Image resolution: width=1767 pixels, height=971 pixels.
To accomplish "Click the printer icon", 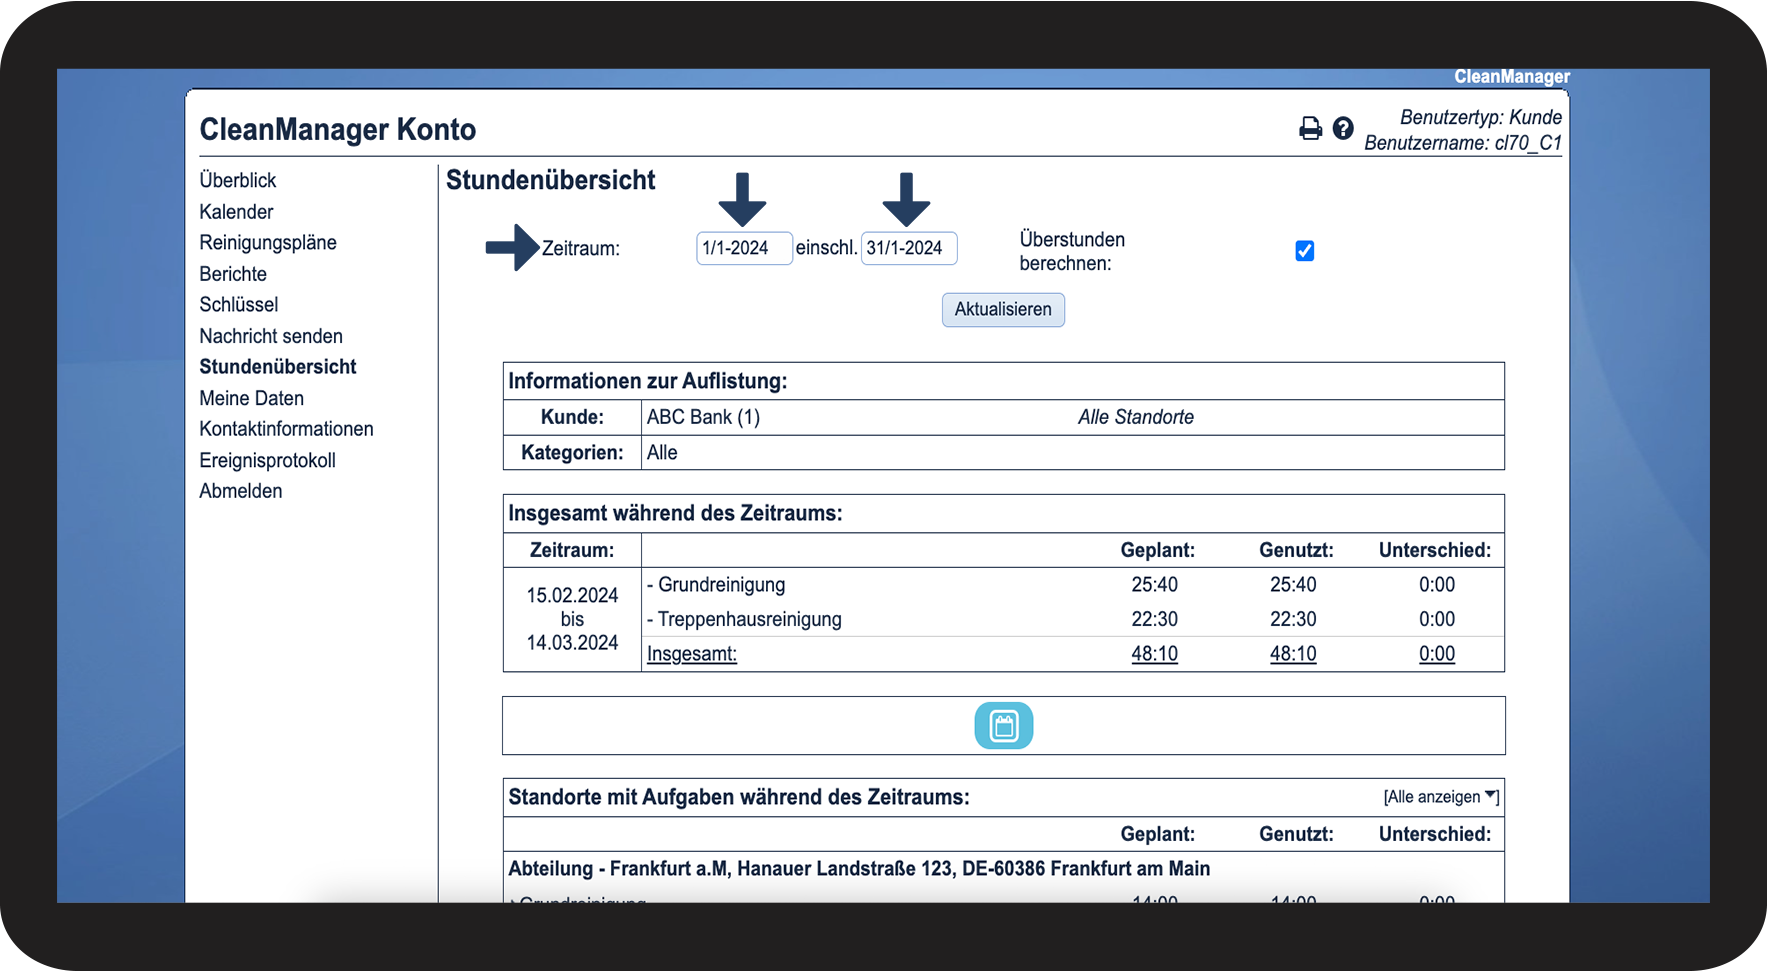I will (1310, 128).
